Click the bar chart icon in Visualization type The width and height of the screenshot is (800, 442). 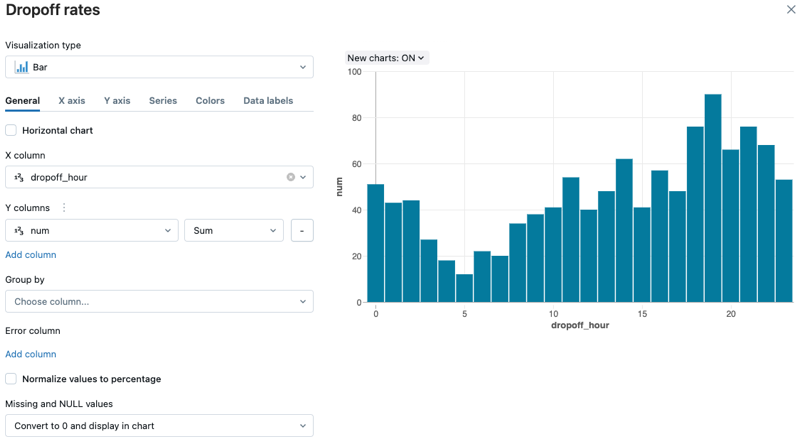[x=22, y=67]
